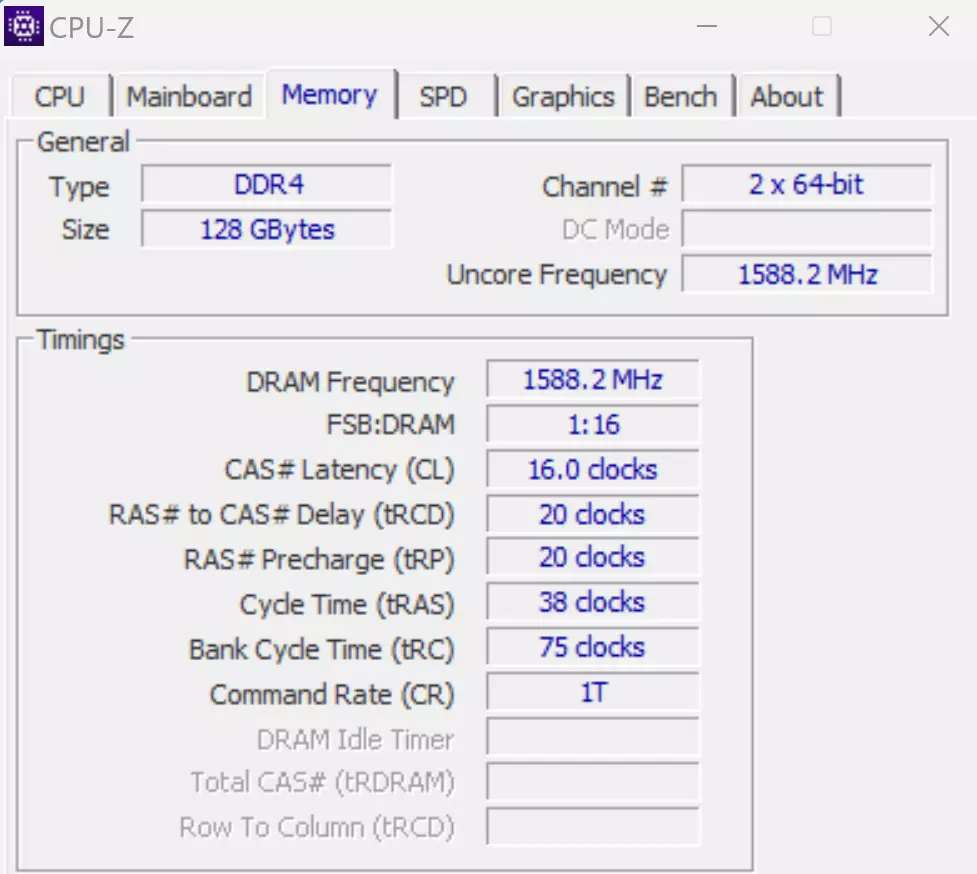This screenshot has width=977, height=874.
Task: Click the empty DRAM Idle Timer field
Action: pyautogui.click(x=593, y=736)
